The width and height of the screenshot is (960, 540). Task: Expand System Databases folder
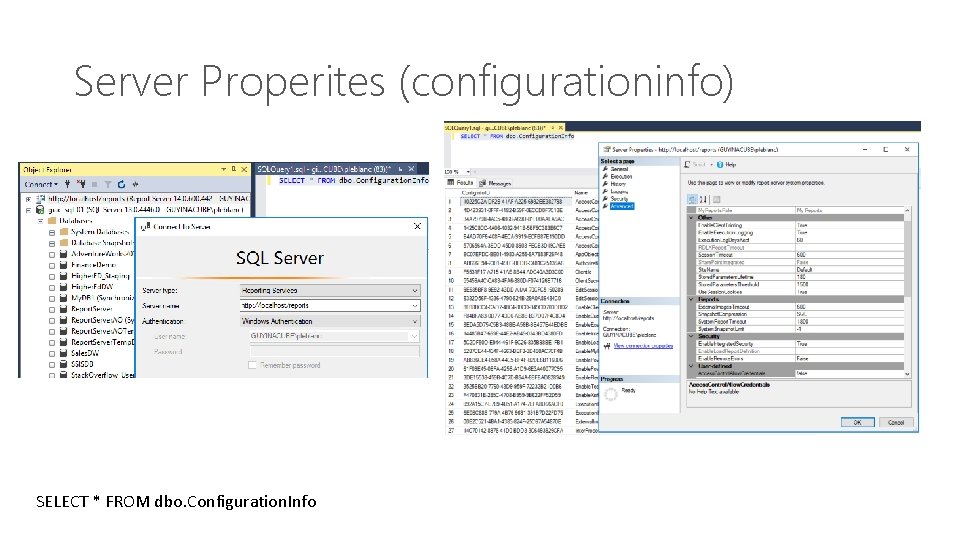[x=52, y=232]
